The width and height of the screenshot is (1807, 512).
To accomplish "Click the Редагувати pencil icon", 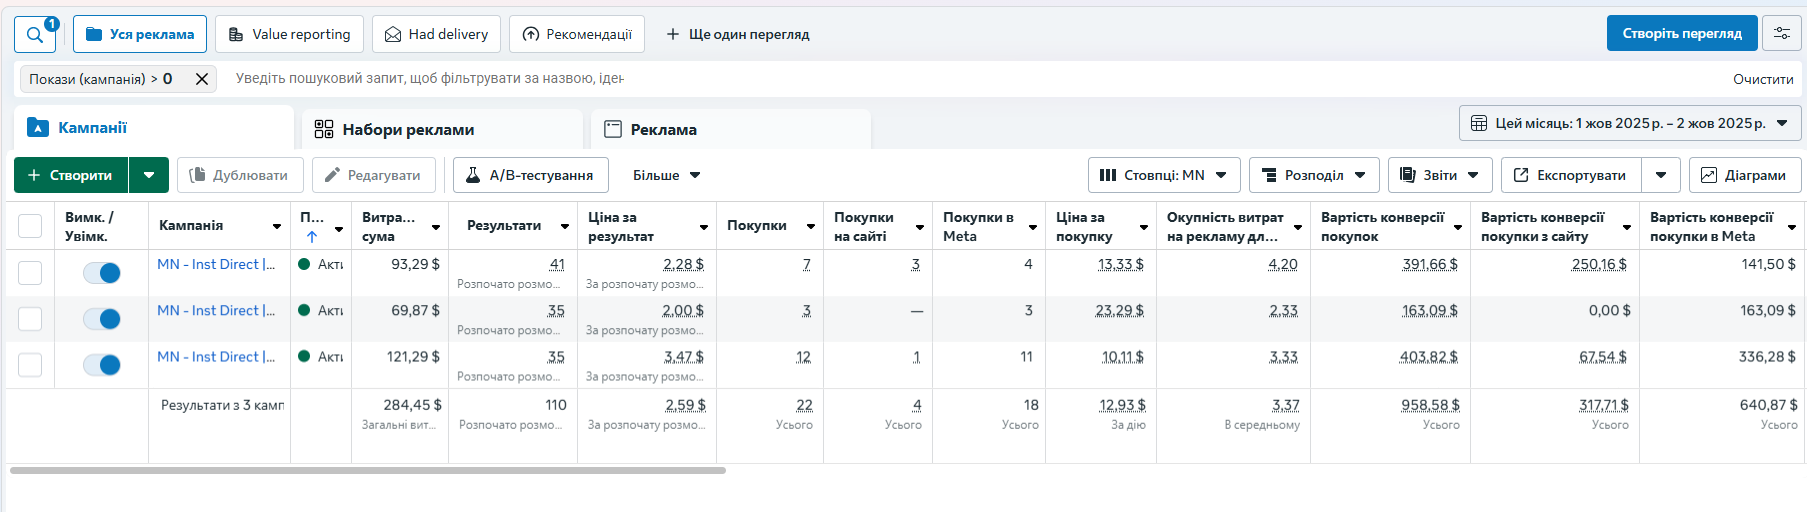I will (x=332, y=175).
